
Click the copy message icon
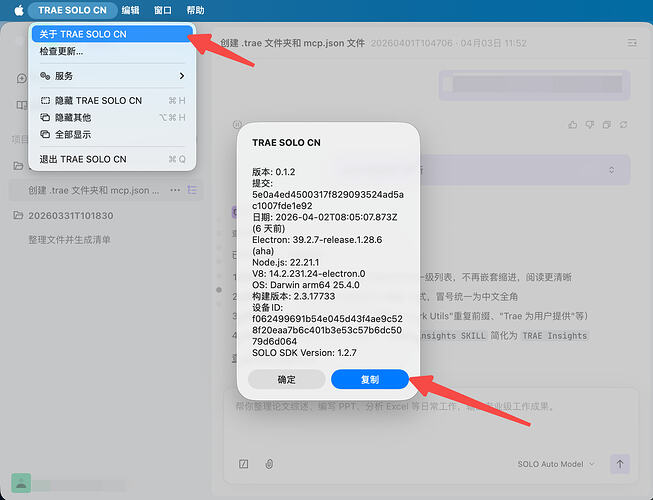(x=606, y=124)
